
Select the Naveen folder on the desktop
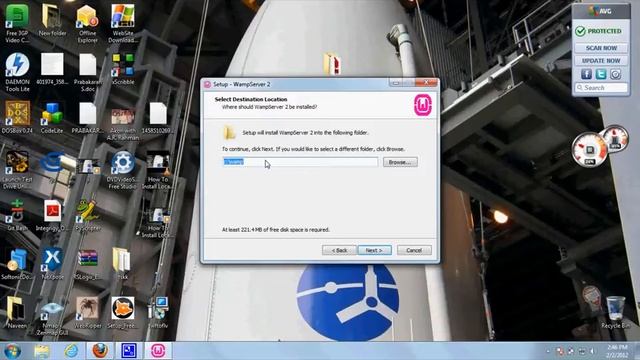(x=17, y=313)
